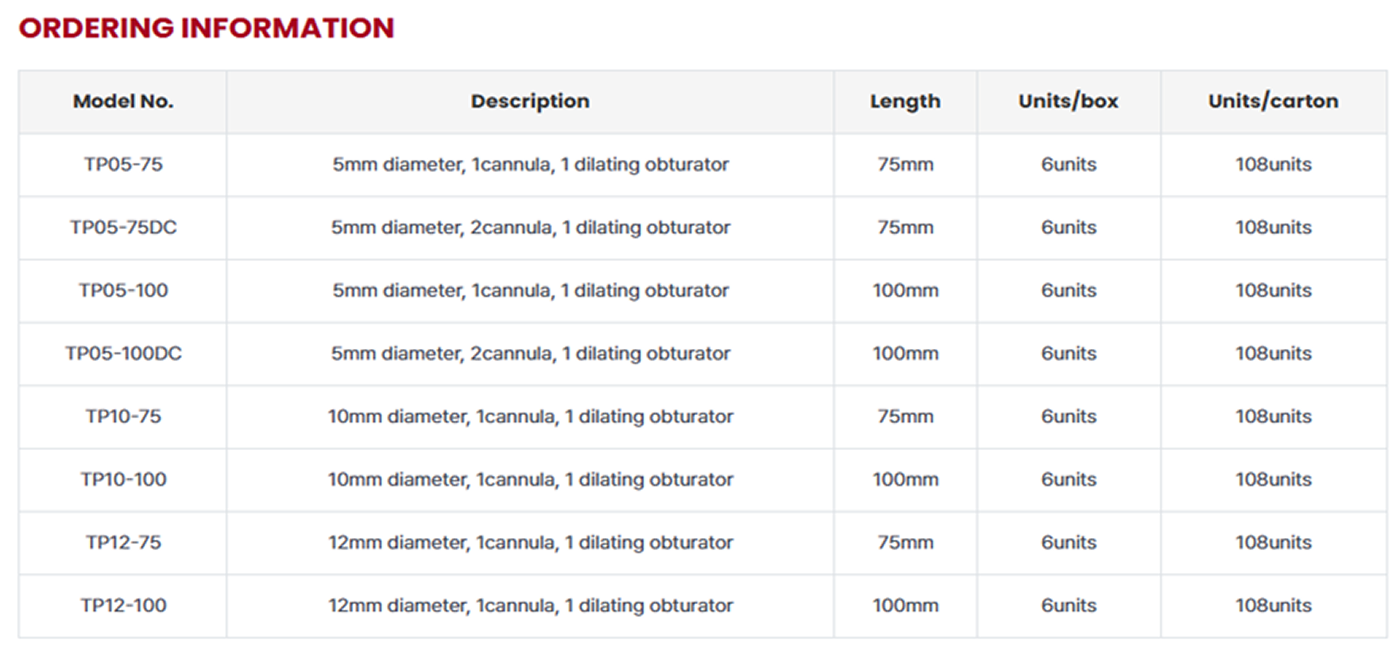This screenshot has width=1400, height=648.
Task: Click the TP05-75DC description with 2cannula
Action: tap(530, 227)
